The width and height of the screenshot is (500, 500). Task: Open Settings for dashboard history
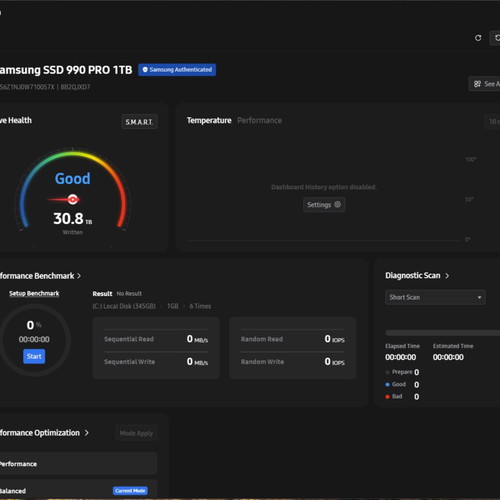(x=324, y=205)
